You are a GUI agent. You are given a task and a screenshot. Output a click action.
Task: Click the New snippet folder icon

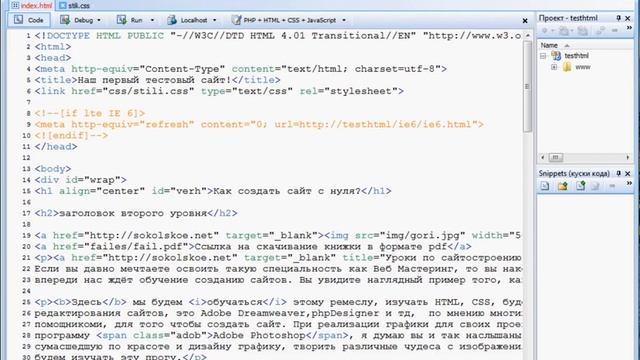click(563, 186)
